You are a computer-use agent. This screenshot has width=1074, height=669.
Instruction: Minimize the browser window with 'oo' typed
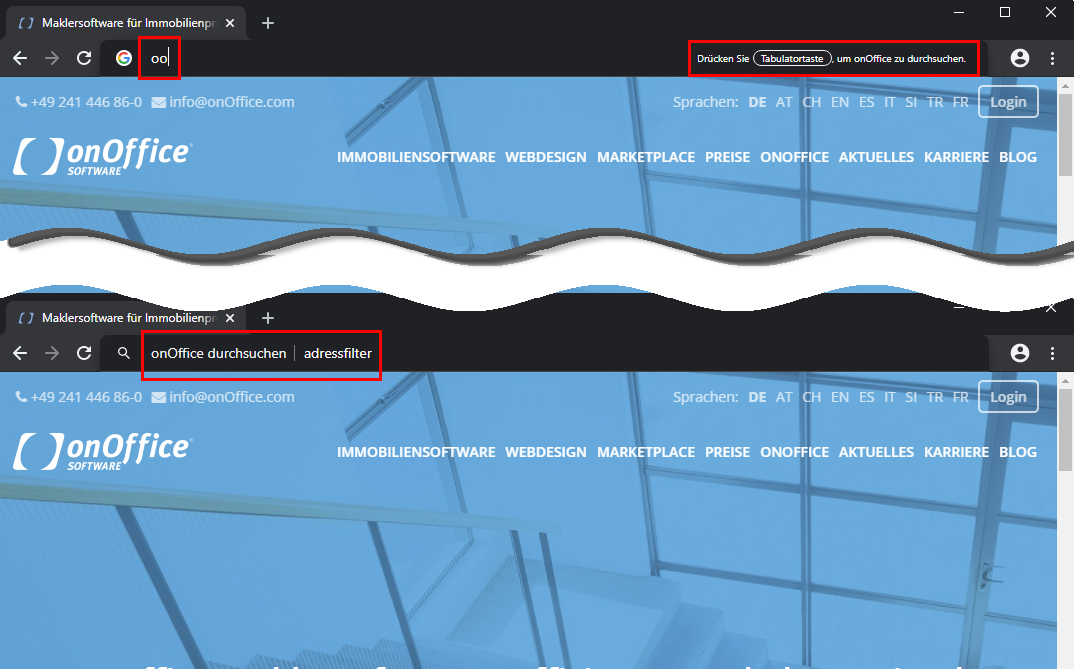coord(959,12)
